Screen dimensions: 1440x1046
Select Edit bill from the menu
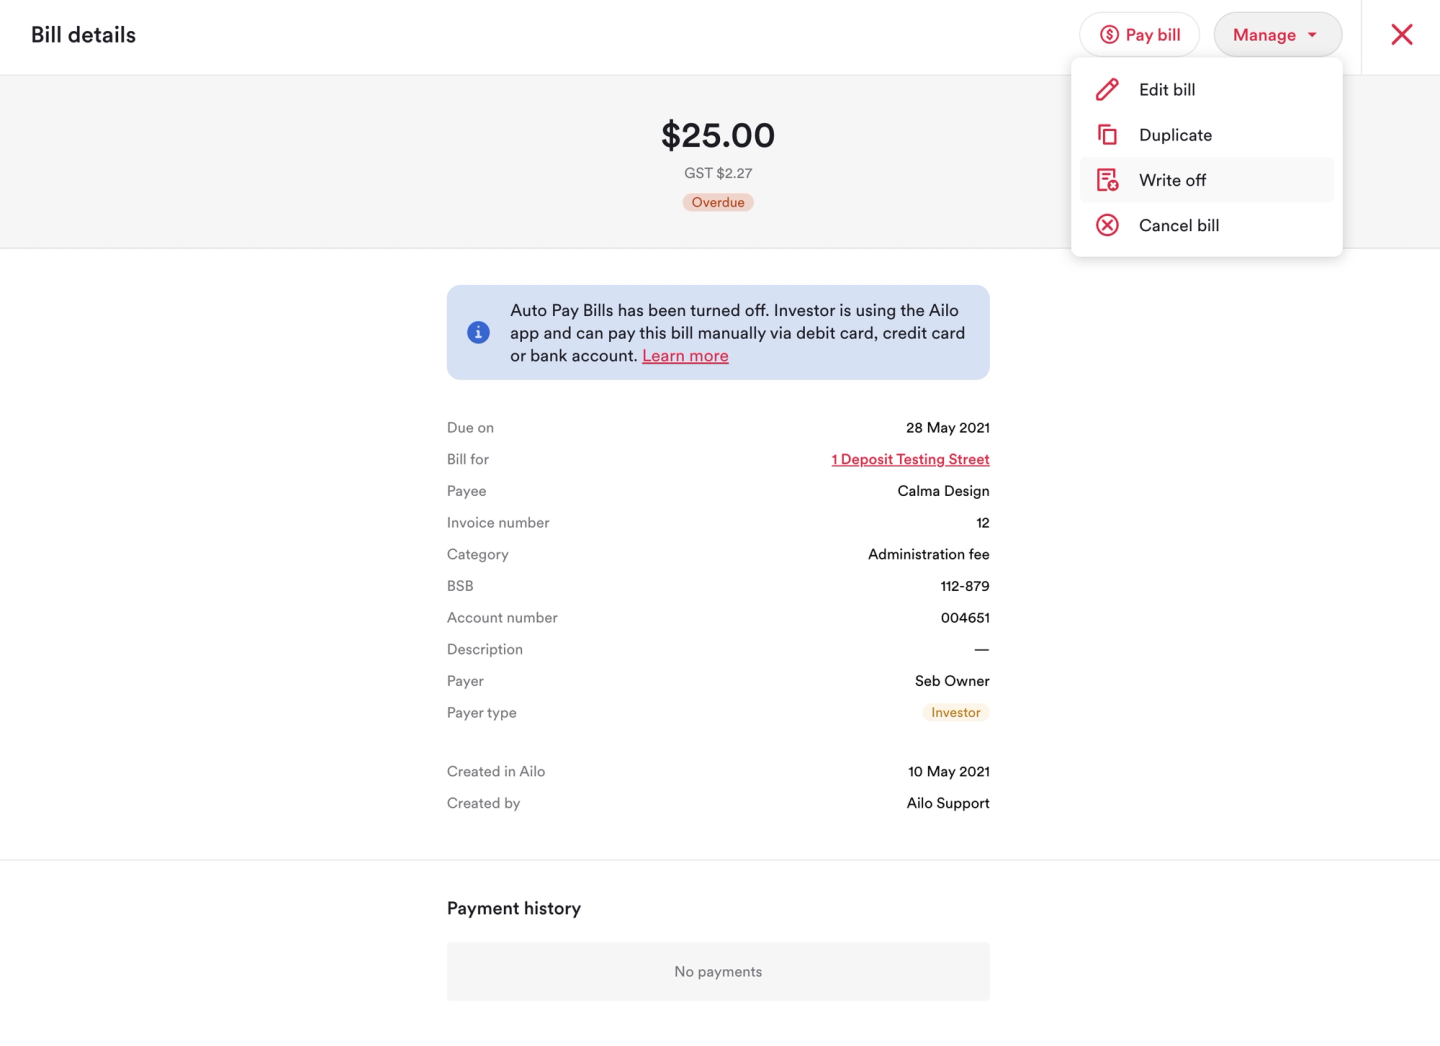point(1167,90)
